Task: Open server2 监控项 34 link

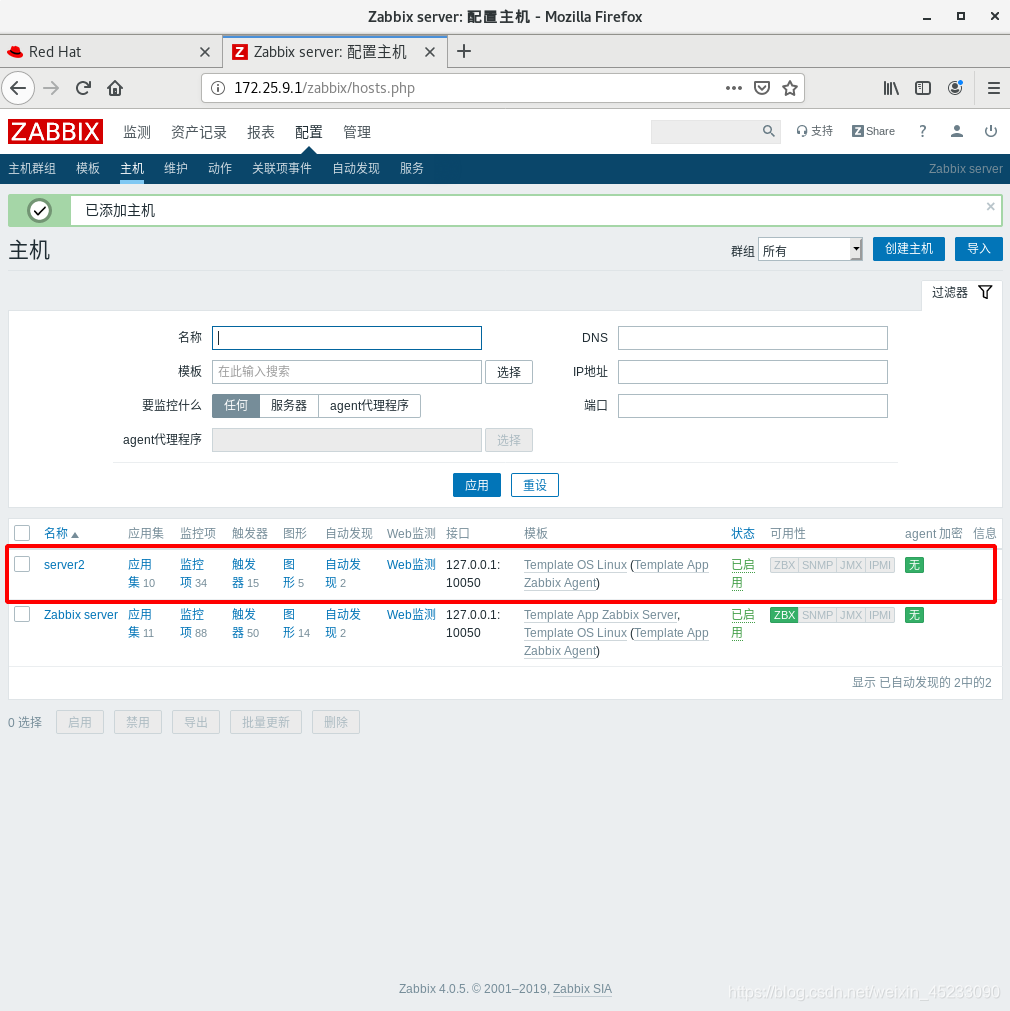Action: point(193,573)
